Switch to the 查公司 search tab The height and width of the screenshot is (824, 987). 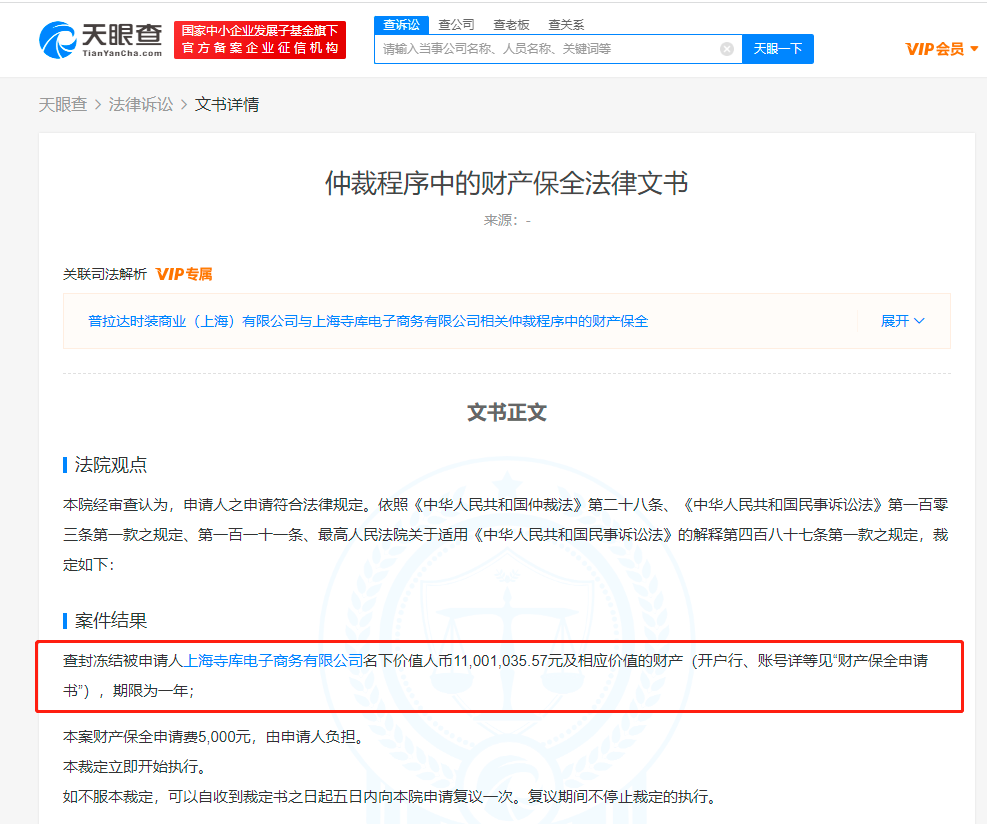point(456,25)
